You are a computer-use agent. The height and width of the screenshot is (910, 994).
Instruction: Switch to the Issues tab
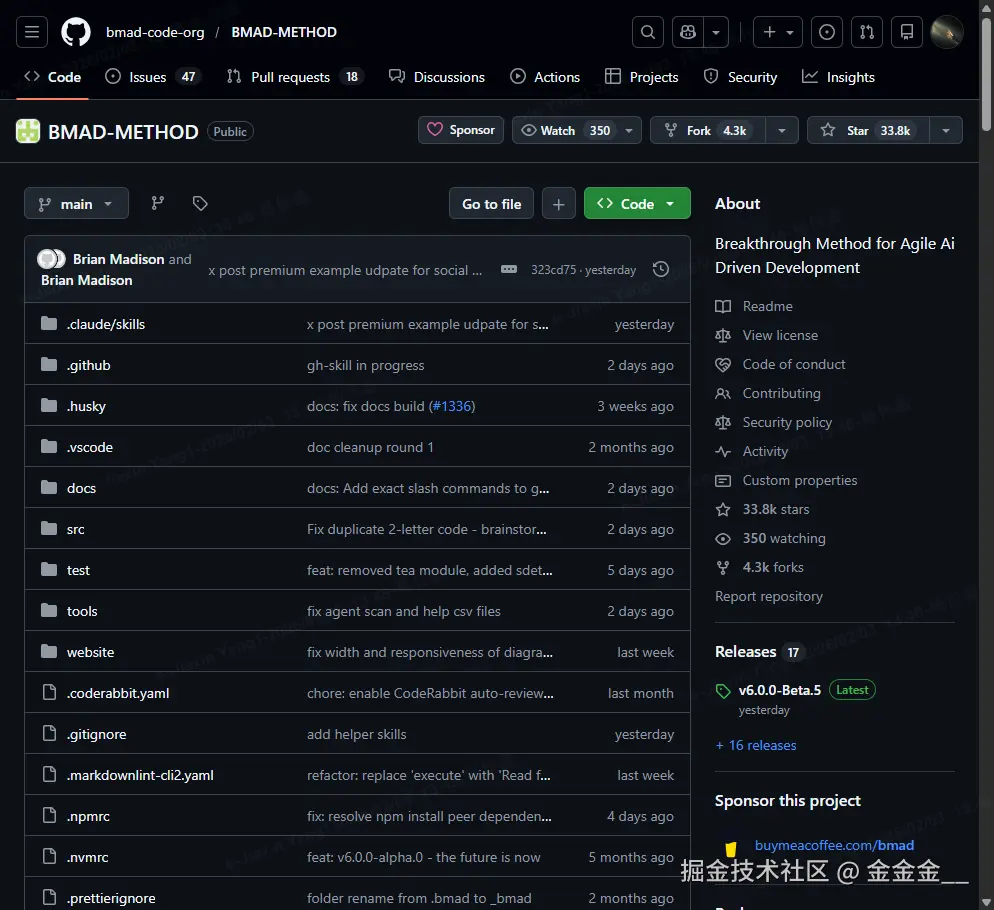[153, 77]
